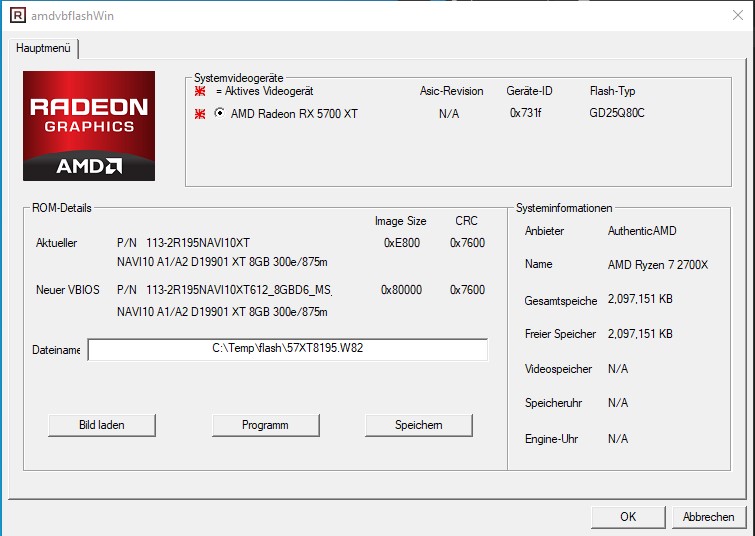Click the red star in the Aktives Videogerät legend
The width and height of the screenshot is (755, 536).
tap(200, 91)
